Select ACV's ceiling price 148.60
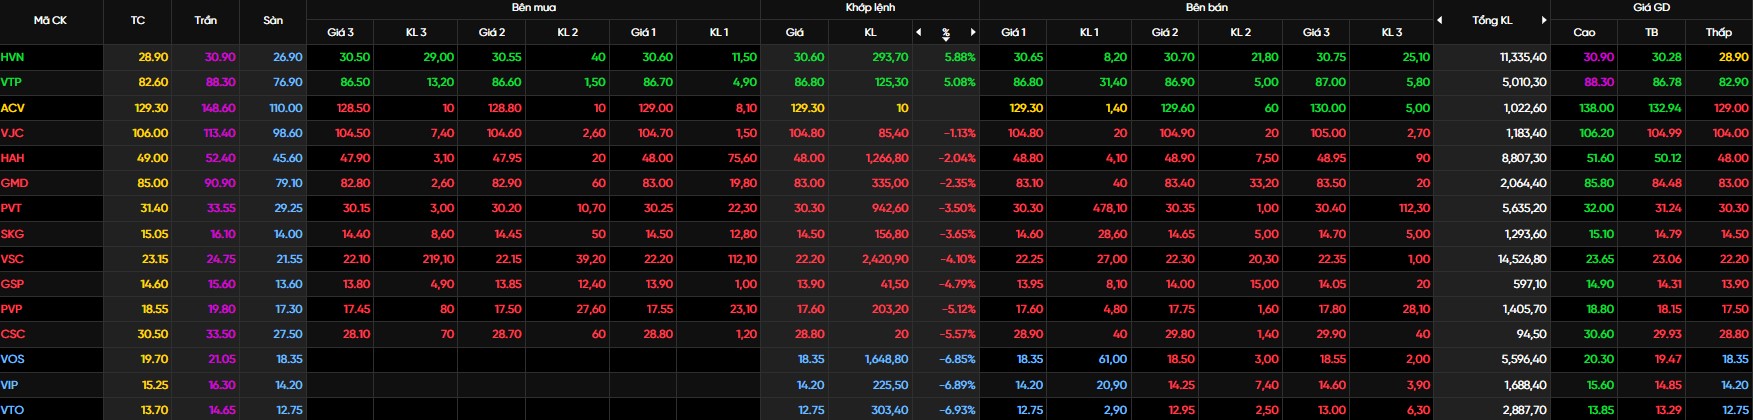 click(218, 108)
